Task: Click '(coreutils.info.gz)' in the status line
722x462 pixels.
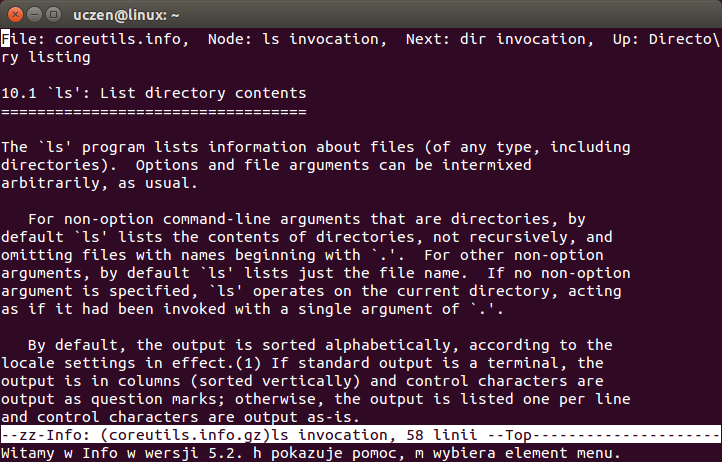Action: (185, 435)
